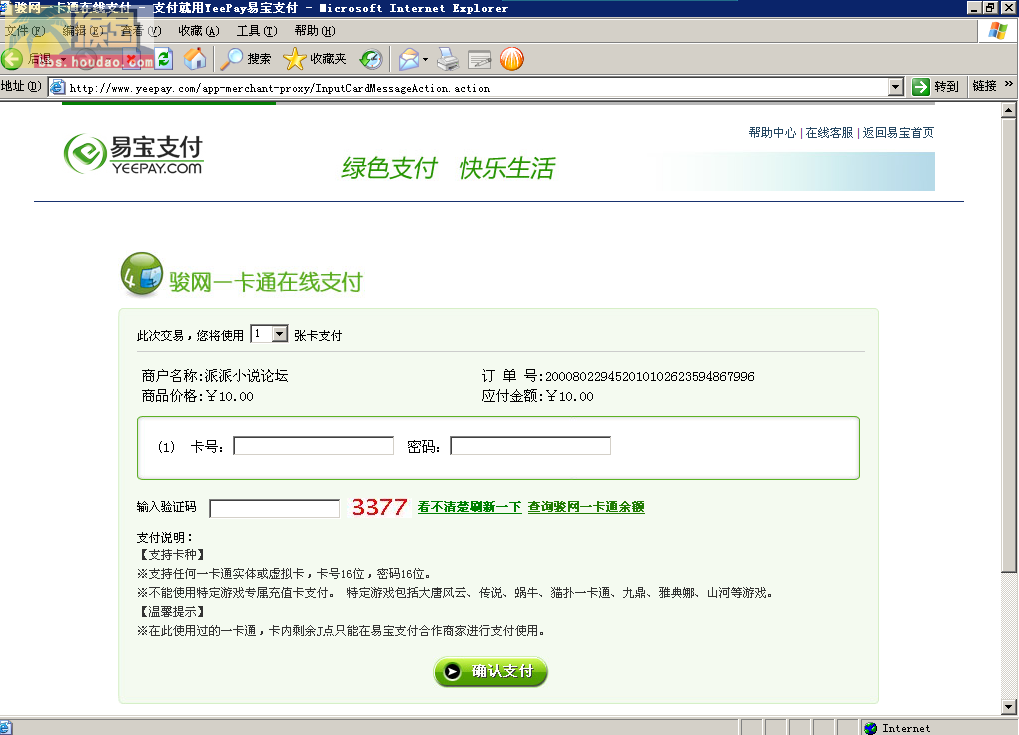Click the 【温馨提示】 heading text
Screen dimensions: 1019x735
coord(173,612)
